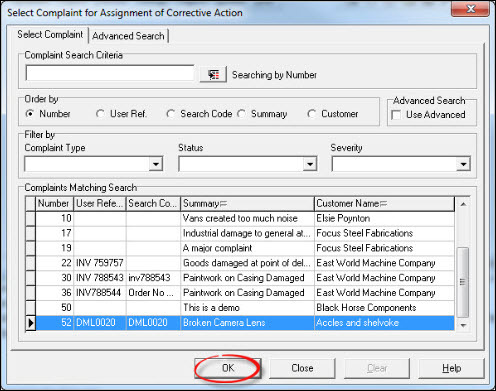Click the User Refe... column header

(100, 203)
